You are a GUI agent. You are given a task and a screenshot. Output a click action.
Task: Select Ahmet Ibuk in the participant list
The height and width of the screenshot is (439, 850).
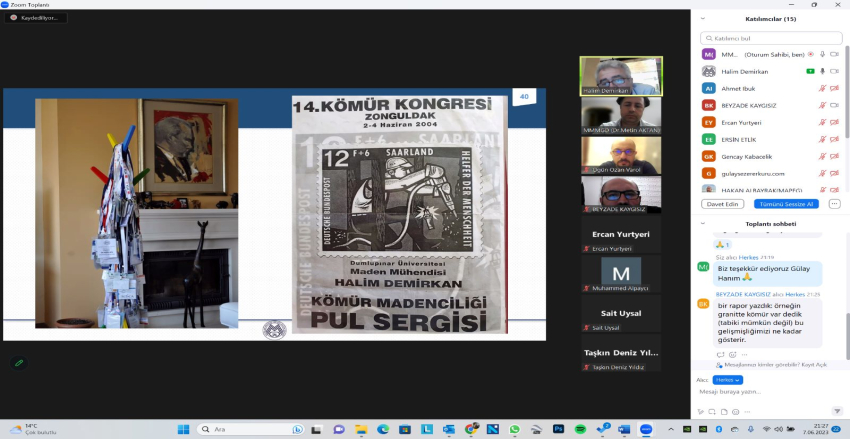point(771,88)
